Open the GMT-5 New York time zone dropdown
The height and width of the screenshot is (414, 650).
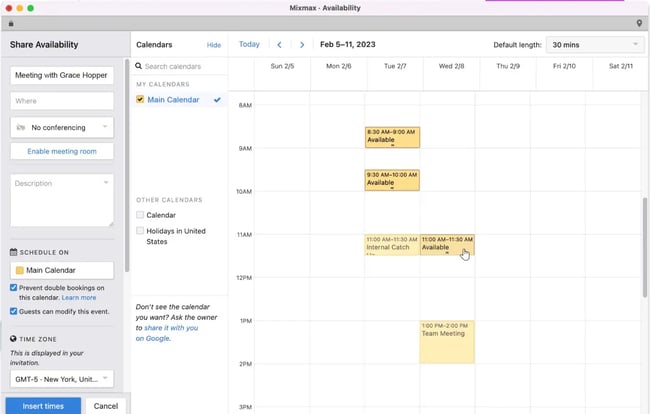pyautogui.click(x=62, y=379)
